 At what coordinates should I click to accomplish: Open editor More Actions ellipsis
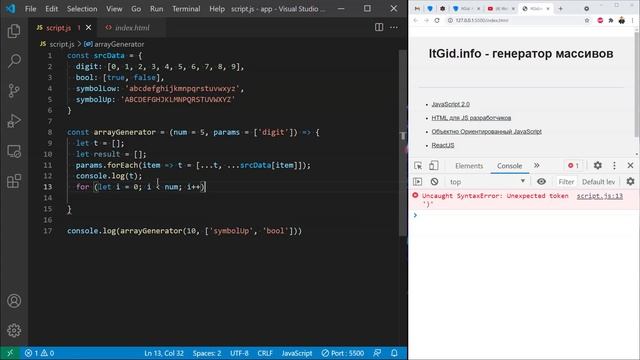coord(393,27)
